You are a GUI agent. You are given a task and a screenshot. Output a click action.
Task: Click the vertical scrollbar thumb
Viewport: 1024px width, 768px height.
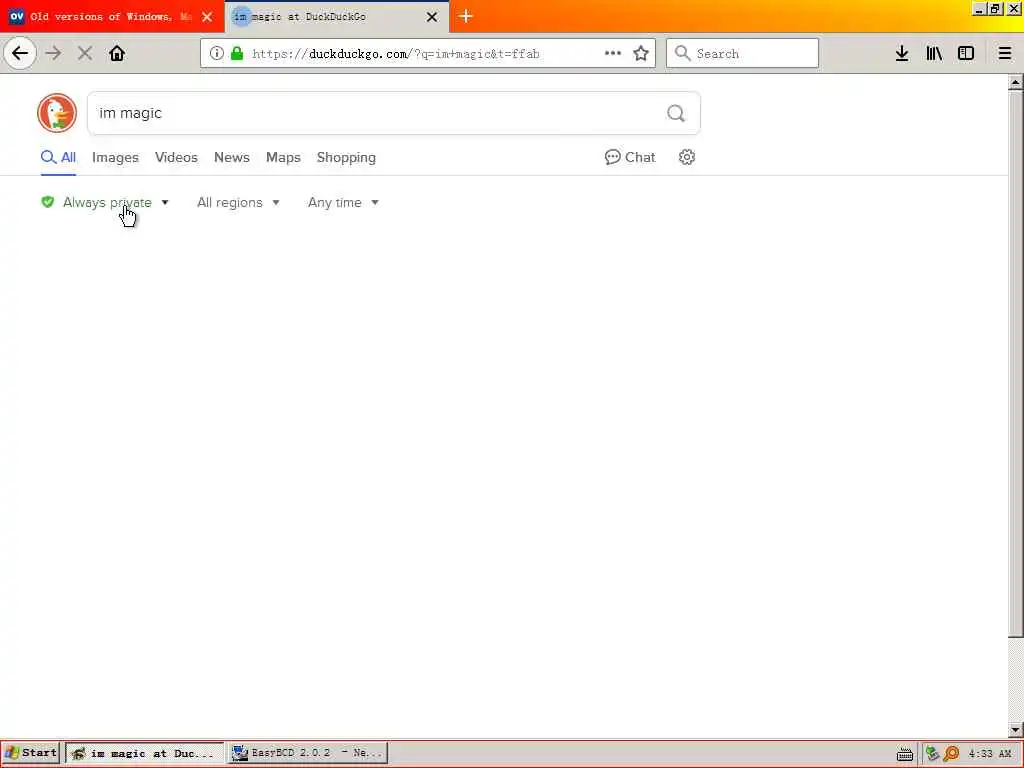click(x=1016, y=364)
